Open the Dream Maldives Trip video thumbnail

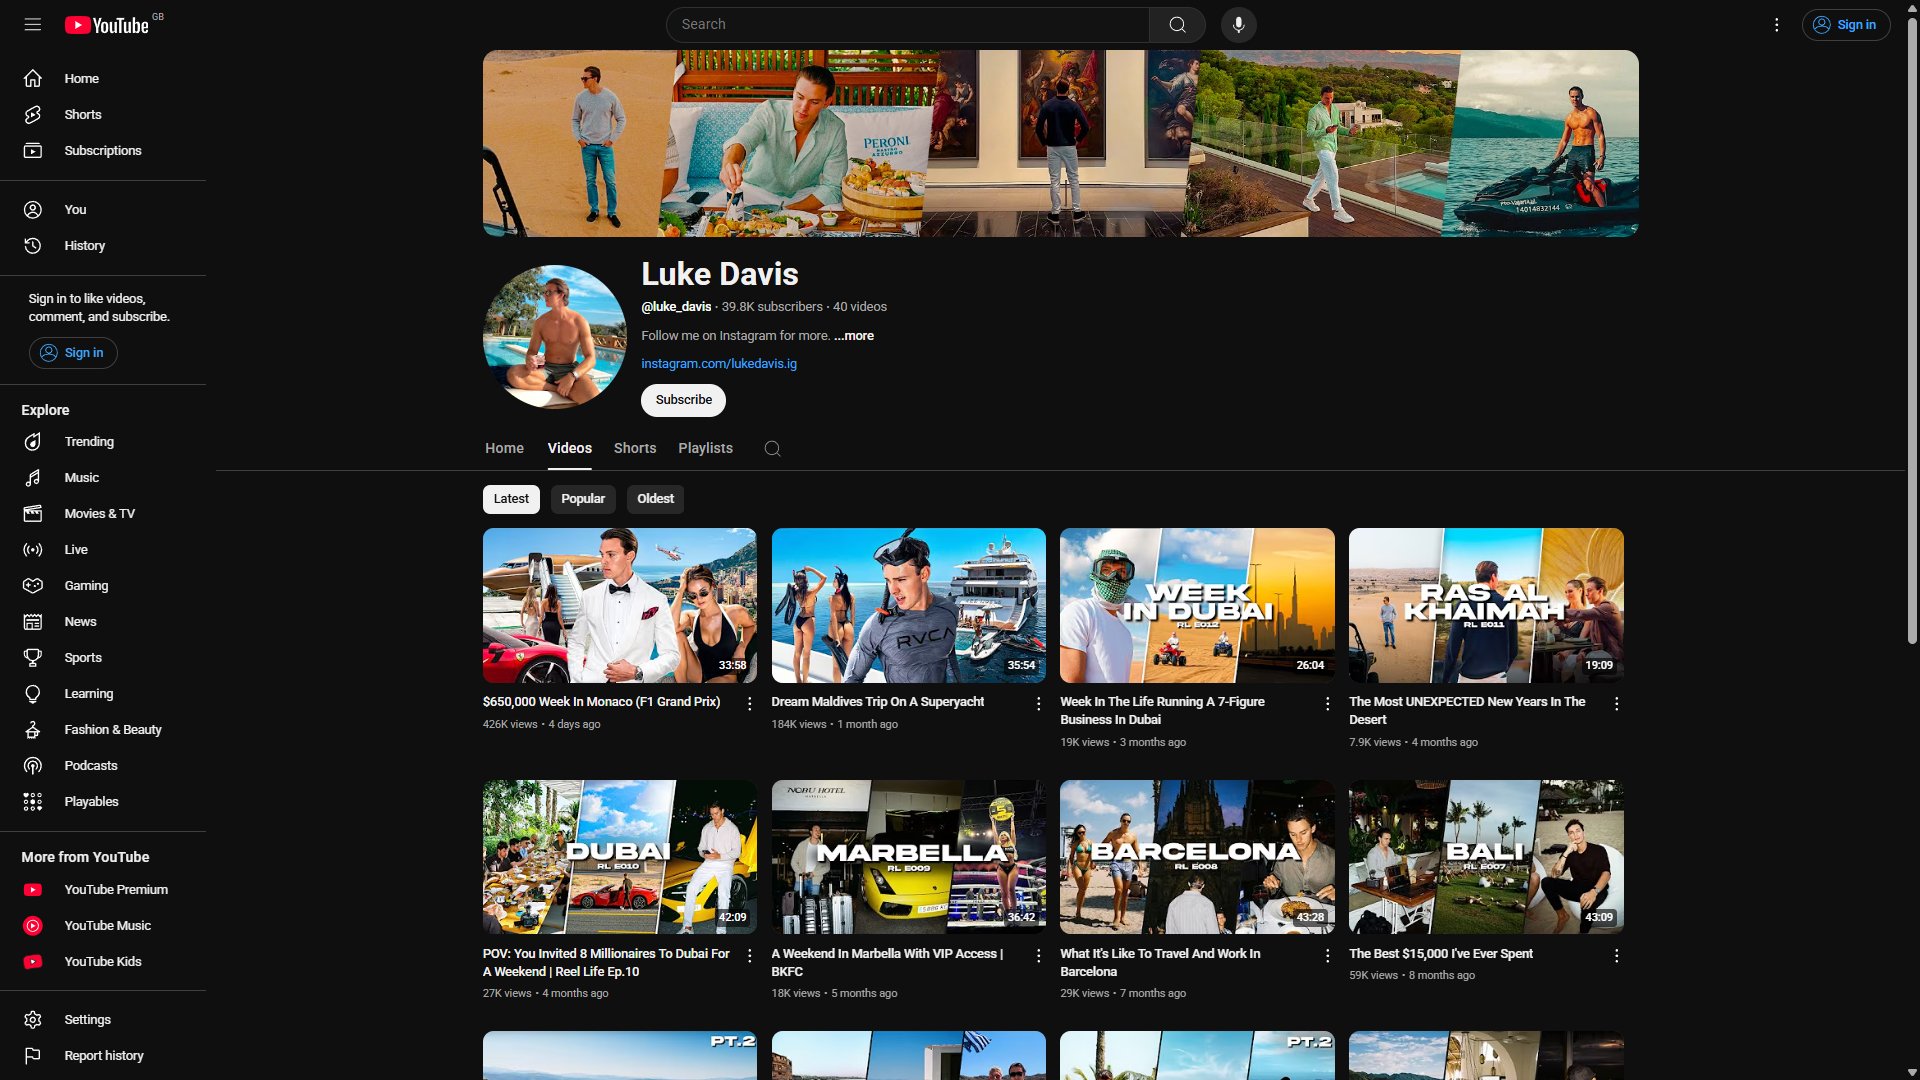click(x=908, y=606)
